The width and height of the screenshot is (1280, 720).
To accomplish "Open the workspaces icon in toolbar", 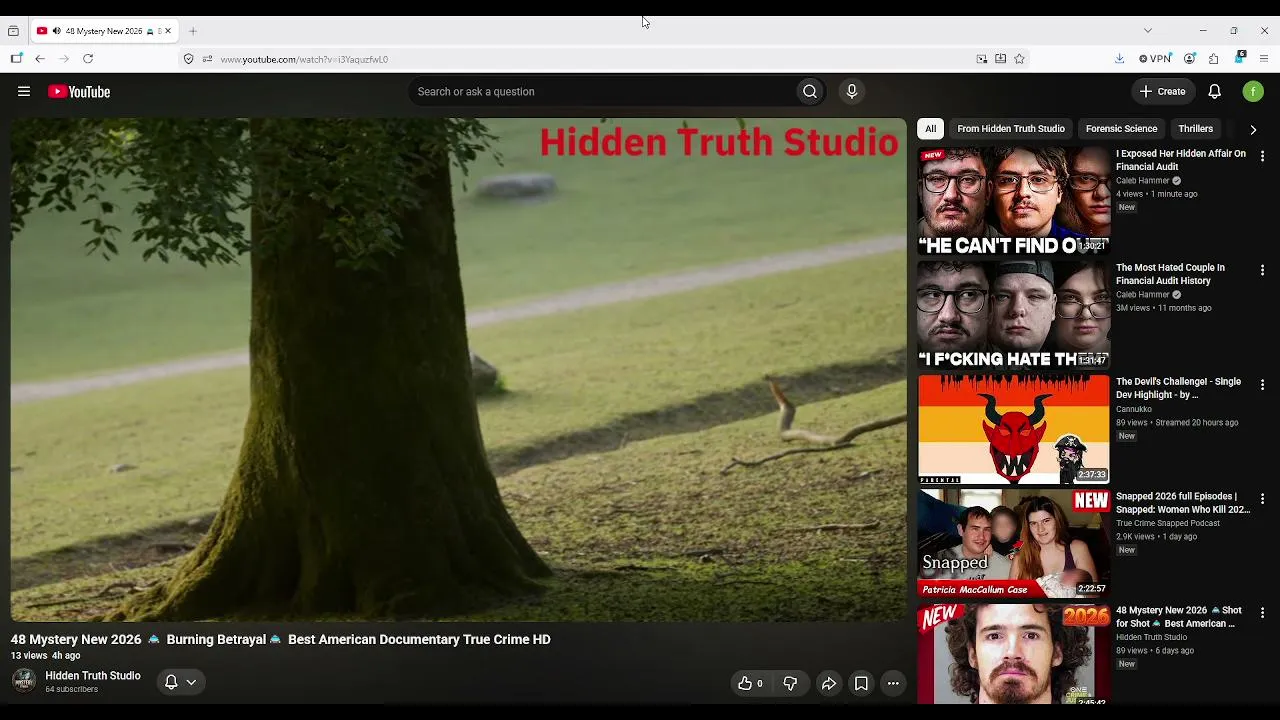I will click(x=16, y=59).
